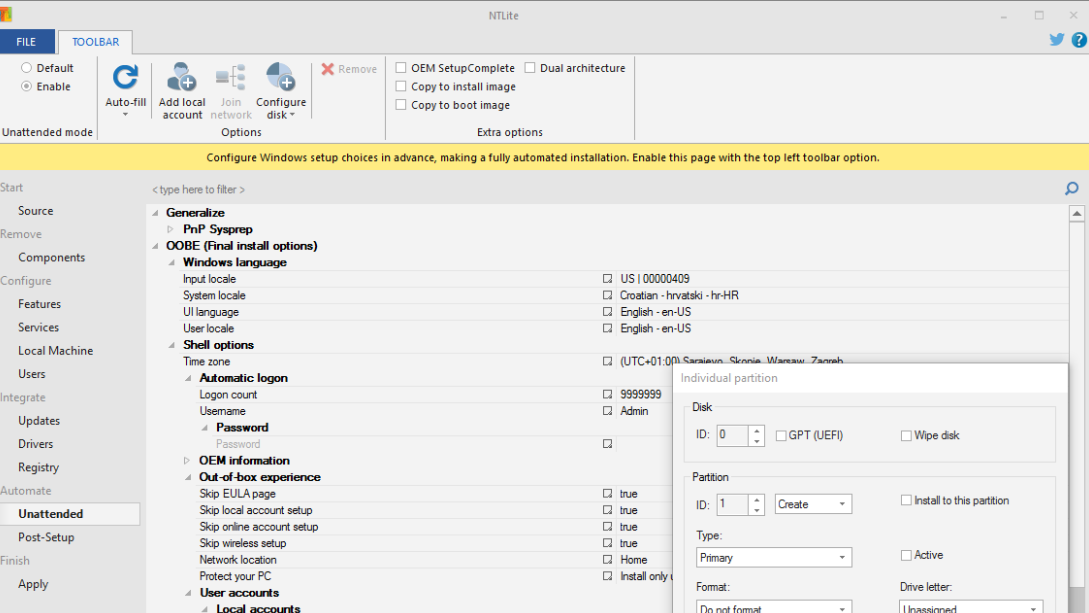The width and height of the screenshot is (1089, 613).
Task: Go to the Source page
Action: point(35,210)
